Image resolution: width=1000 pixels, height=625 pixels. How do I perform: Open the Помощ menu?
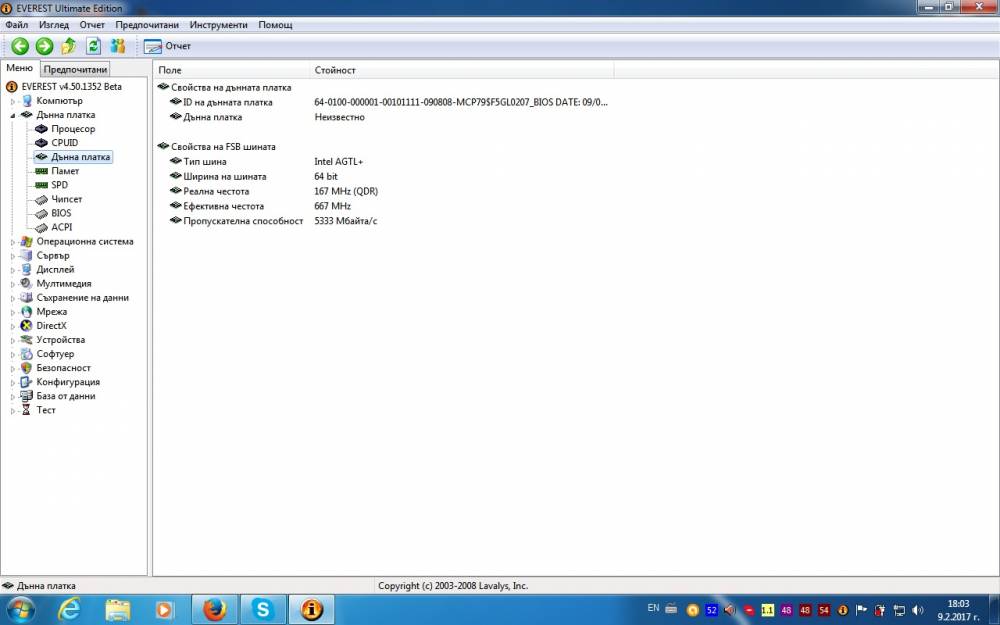[275, 25]
